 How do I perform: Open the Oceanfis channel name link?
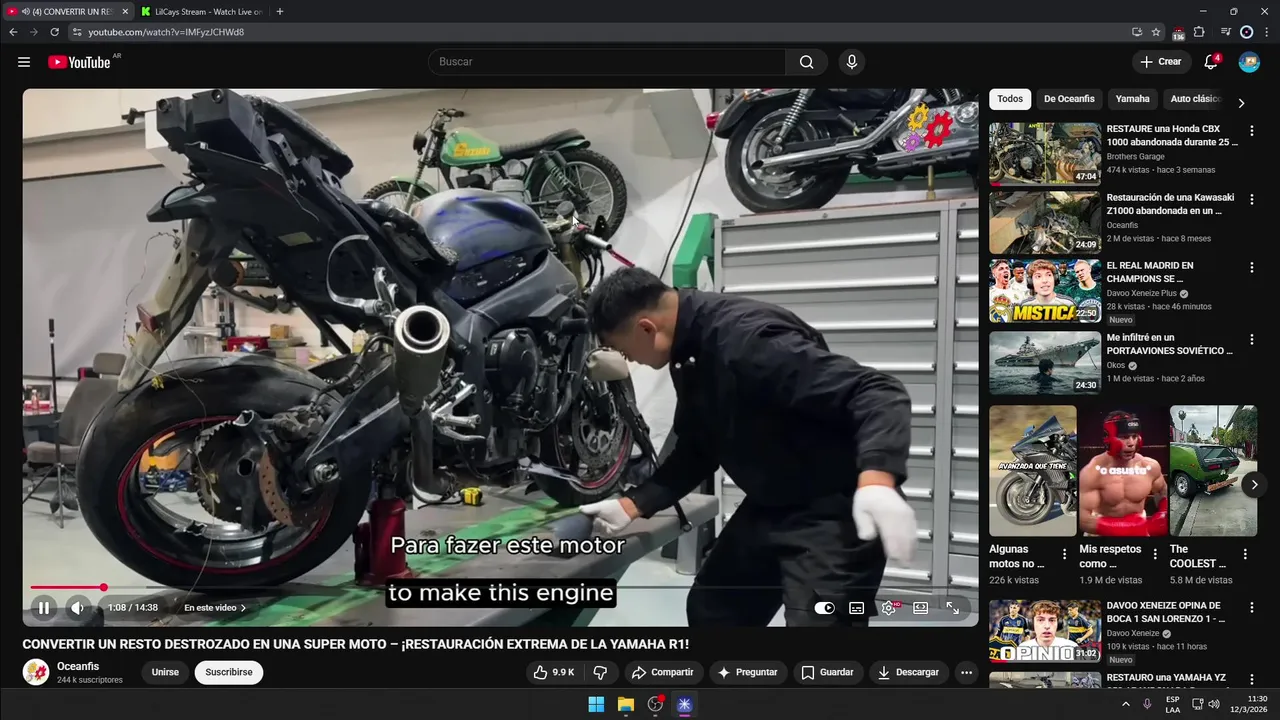(78, 666)
